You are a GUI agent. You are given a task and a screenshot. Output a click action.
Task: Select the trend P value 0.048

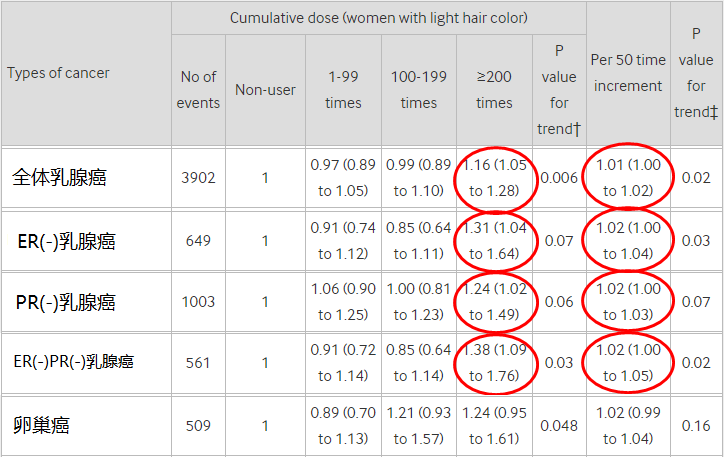click(x=559, y=425)
